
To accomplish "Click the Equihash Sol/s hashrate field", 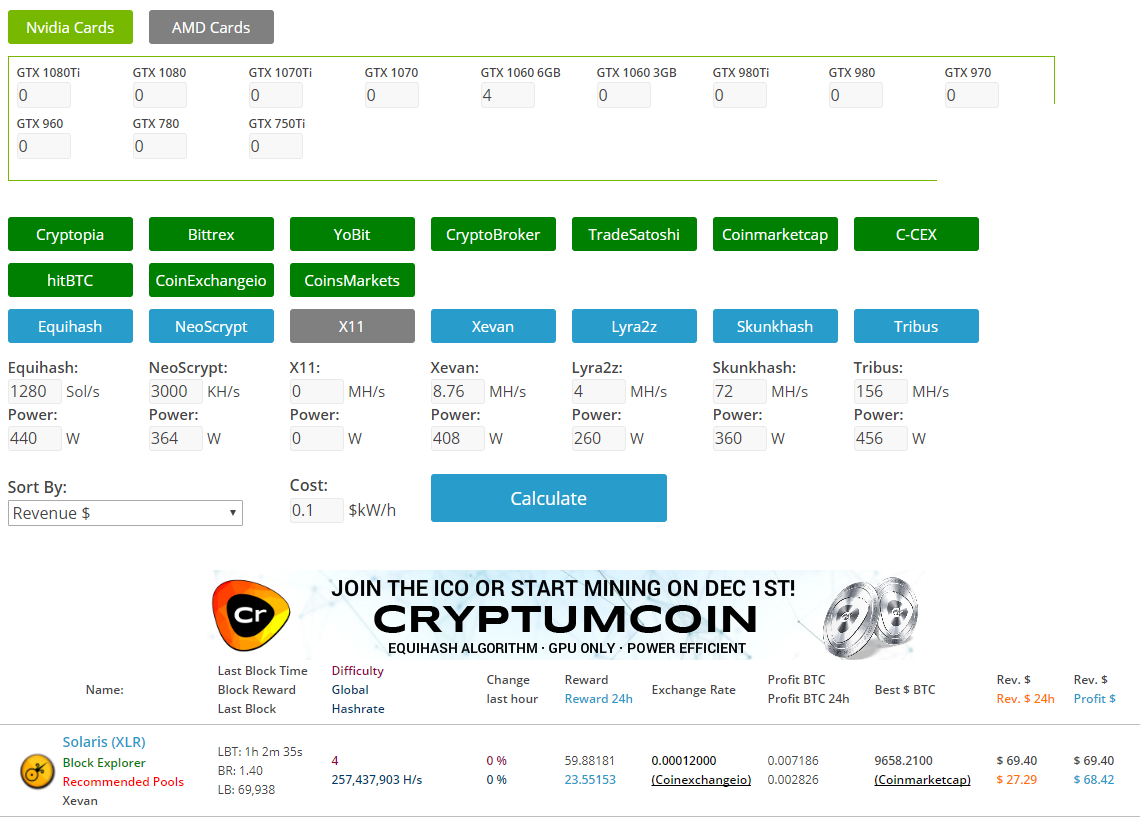I will [x=34, y=392].
